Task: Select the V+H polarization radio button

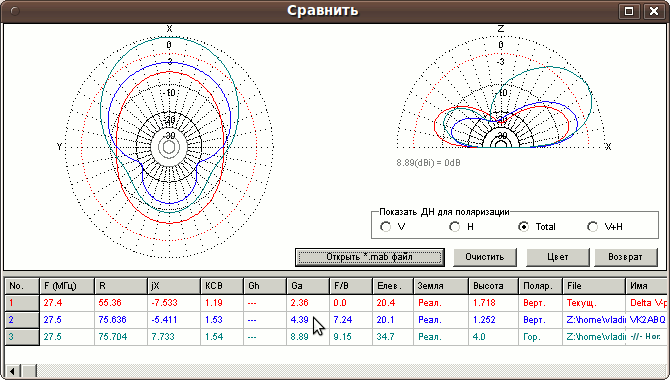Action: (x=593, y=227)
